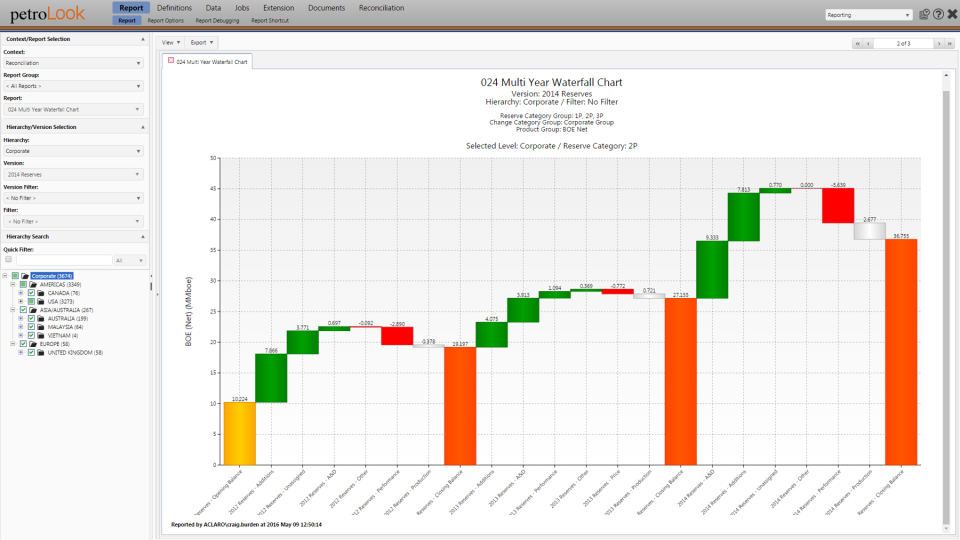Uncheck the UNITED KINGDOM checkbox

pyautogui.click(x=31, y=353)
